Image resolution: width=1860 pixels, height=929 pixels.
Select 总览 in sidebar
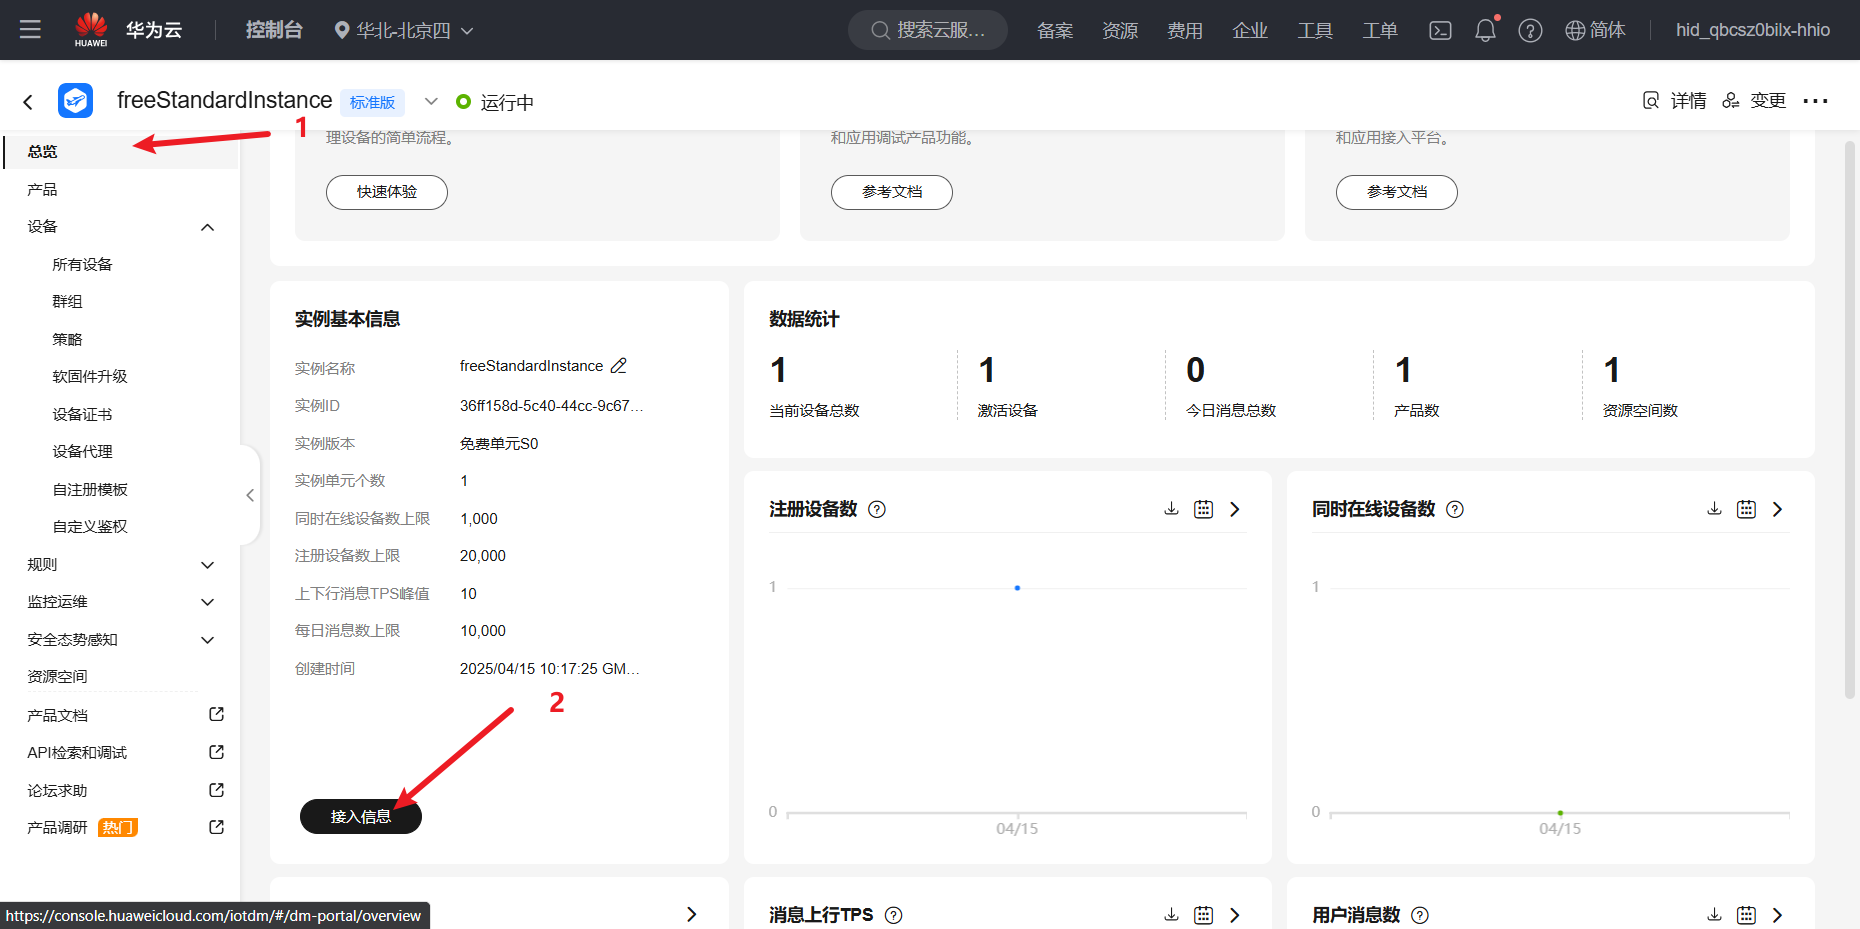coord(120,151)
